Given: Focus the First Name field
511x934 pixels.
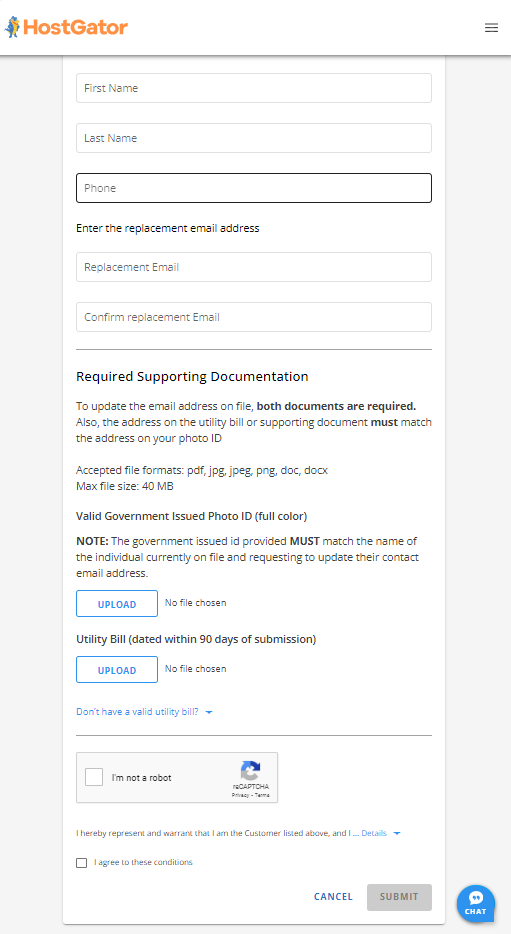Looking at the screenshot, I should tap(254, 88).
